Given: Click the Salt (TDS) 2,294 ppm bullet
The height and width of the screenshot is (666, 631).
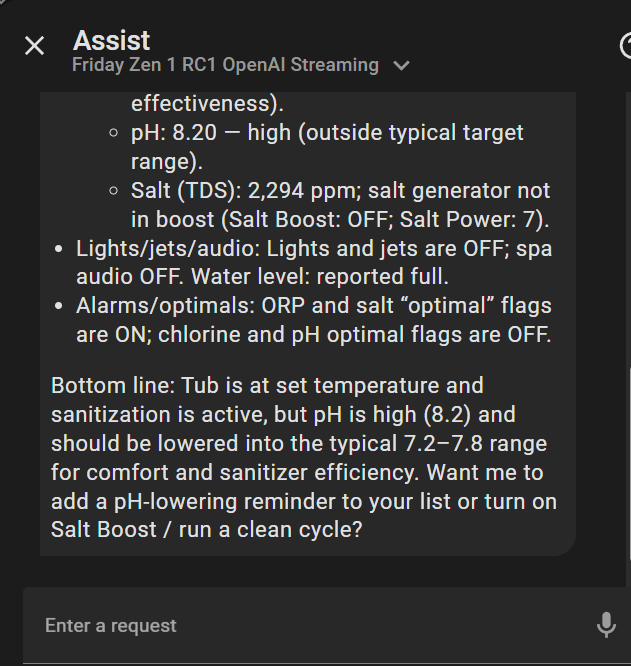Looking at the screenshot, I should (340, 190).
